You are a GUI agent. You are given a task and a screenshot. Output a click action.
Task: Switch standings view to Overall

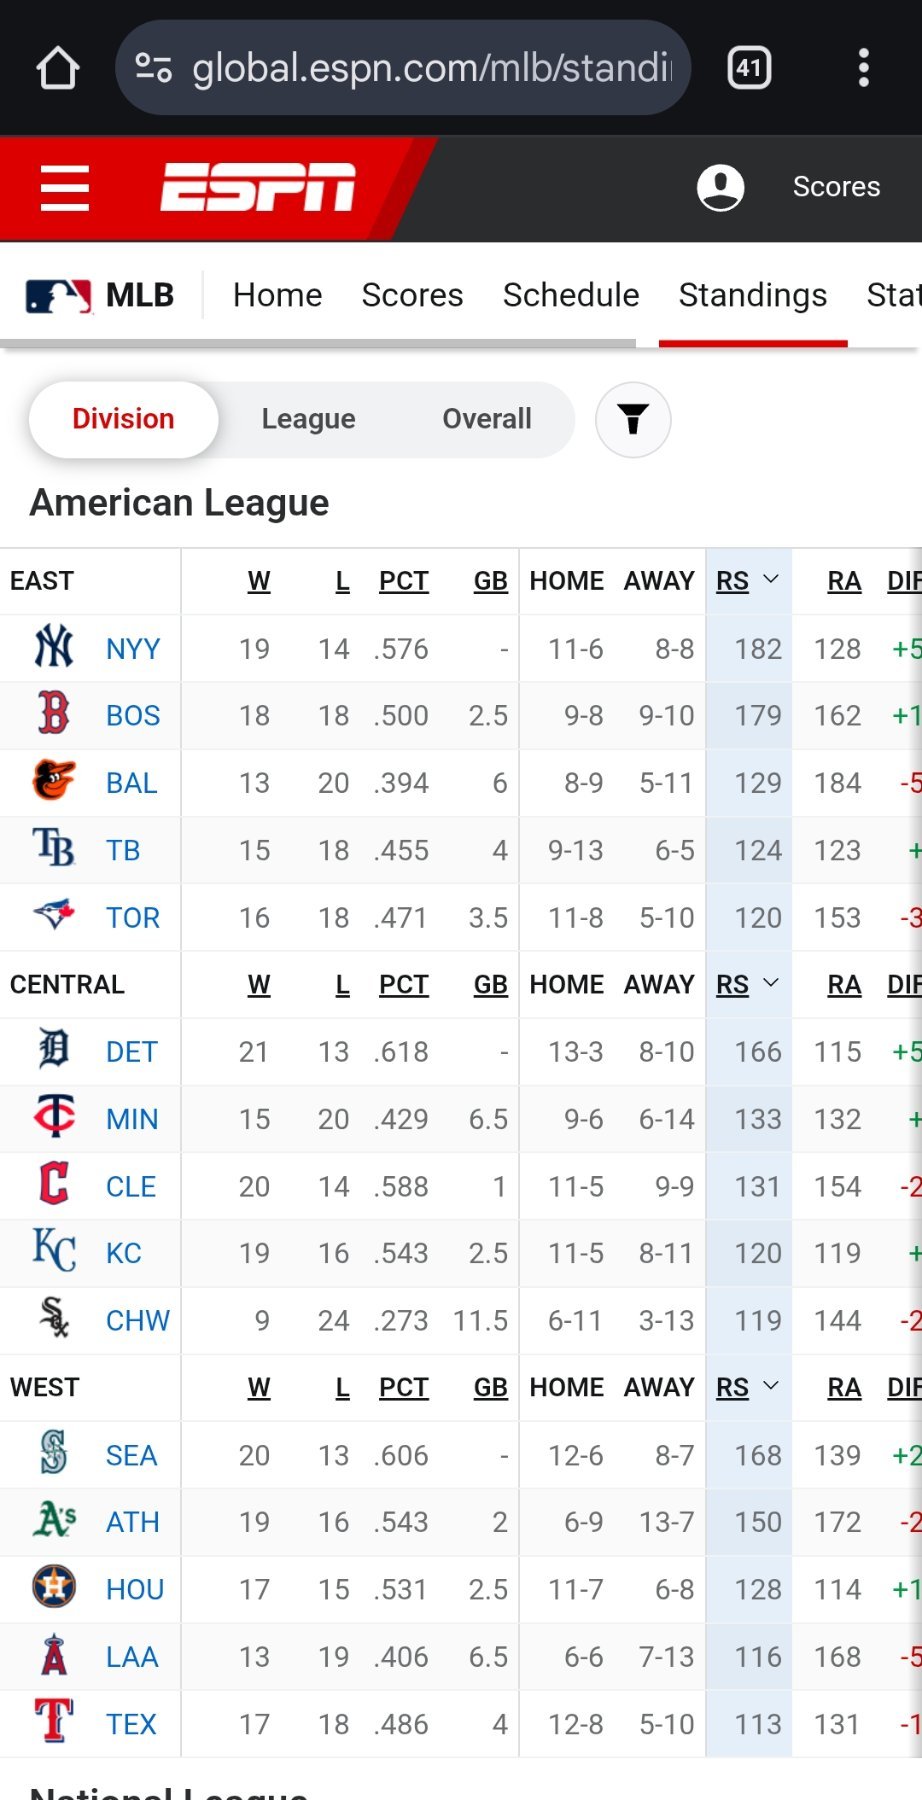tap(487, 419)
